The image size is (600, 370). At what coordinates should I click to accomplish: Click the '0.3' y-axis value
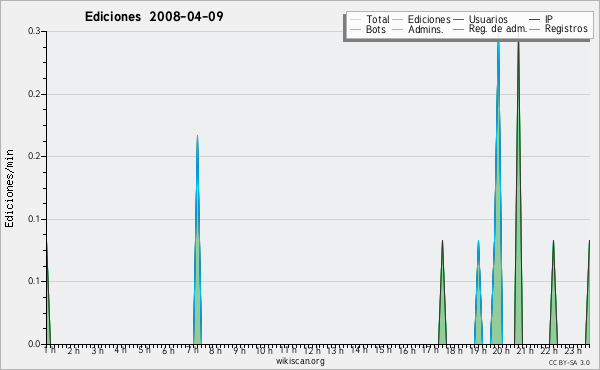pos(34,31)
